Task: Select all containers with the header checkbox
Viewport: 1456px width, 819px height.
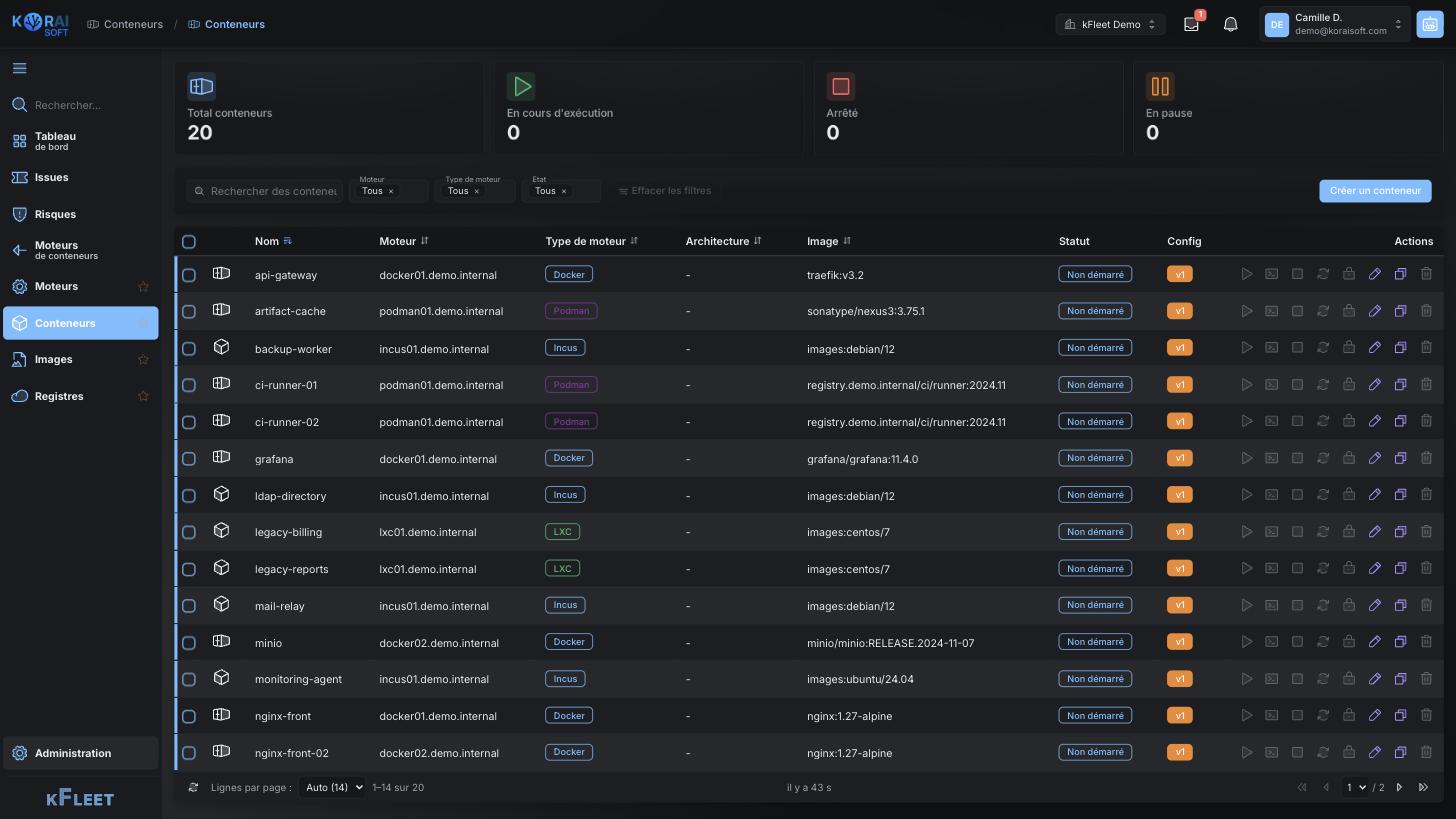Action: (x=189, y=241)
